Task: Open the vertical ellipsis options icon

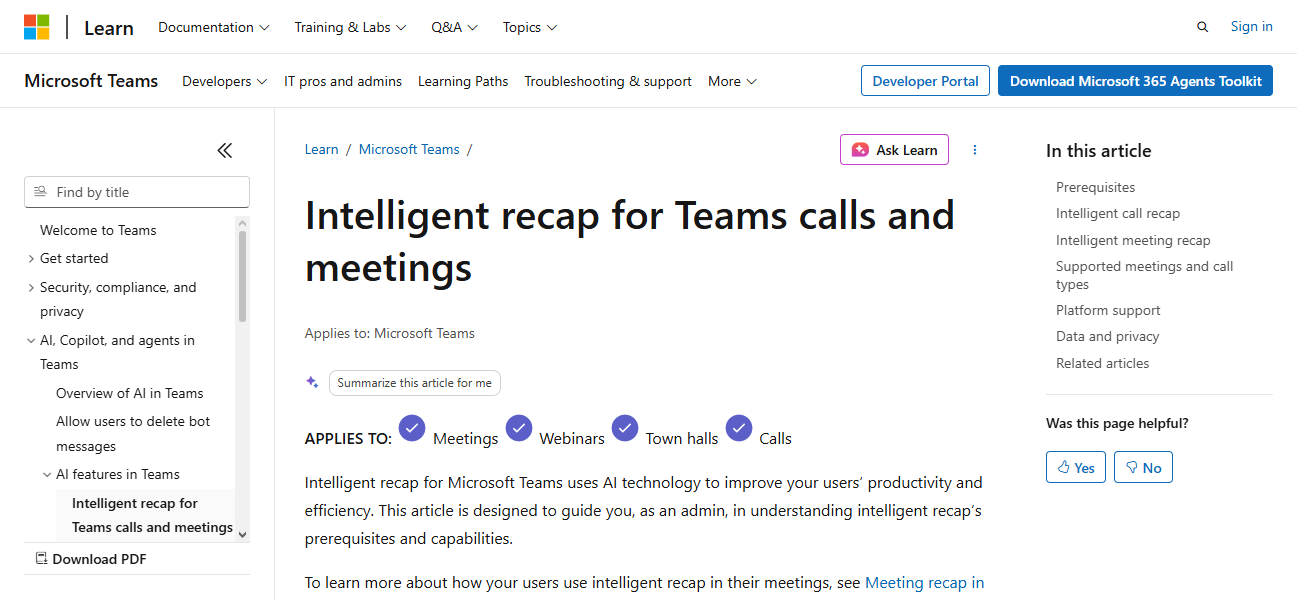Action: tap(975, 149)
